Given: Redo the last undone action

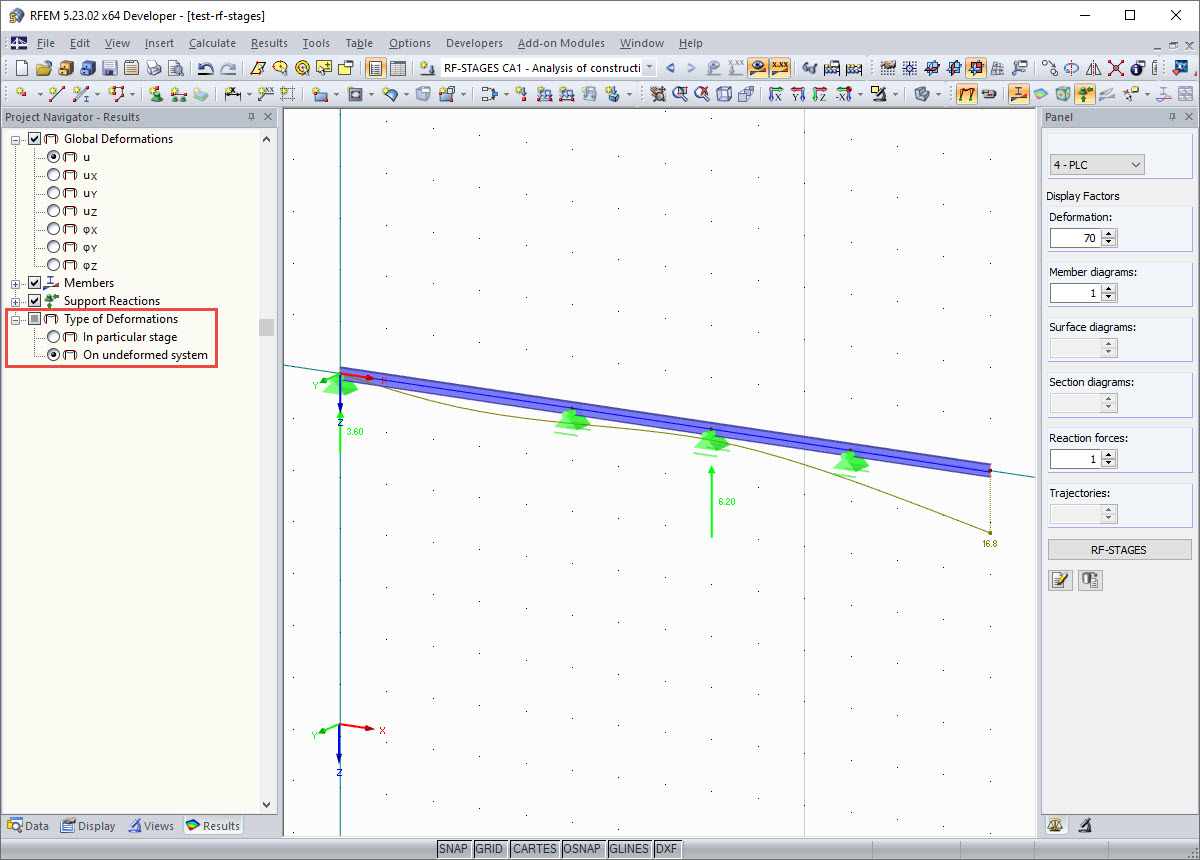Looking at the screenshot, I should (x=229, y=68).
